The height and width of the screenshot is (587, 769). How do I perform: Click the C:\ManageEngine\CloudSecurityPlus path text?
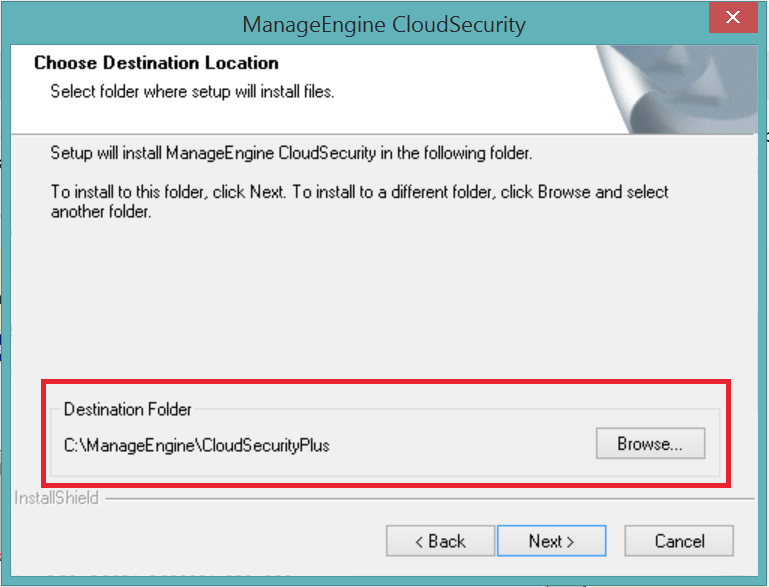pos(197,445)
